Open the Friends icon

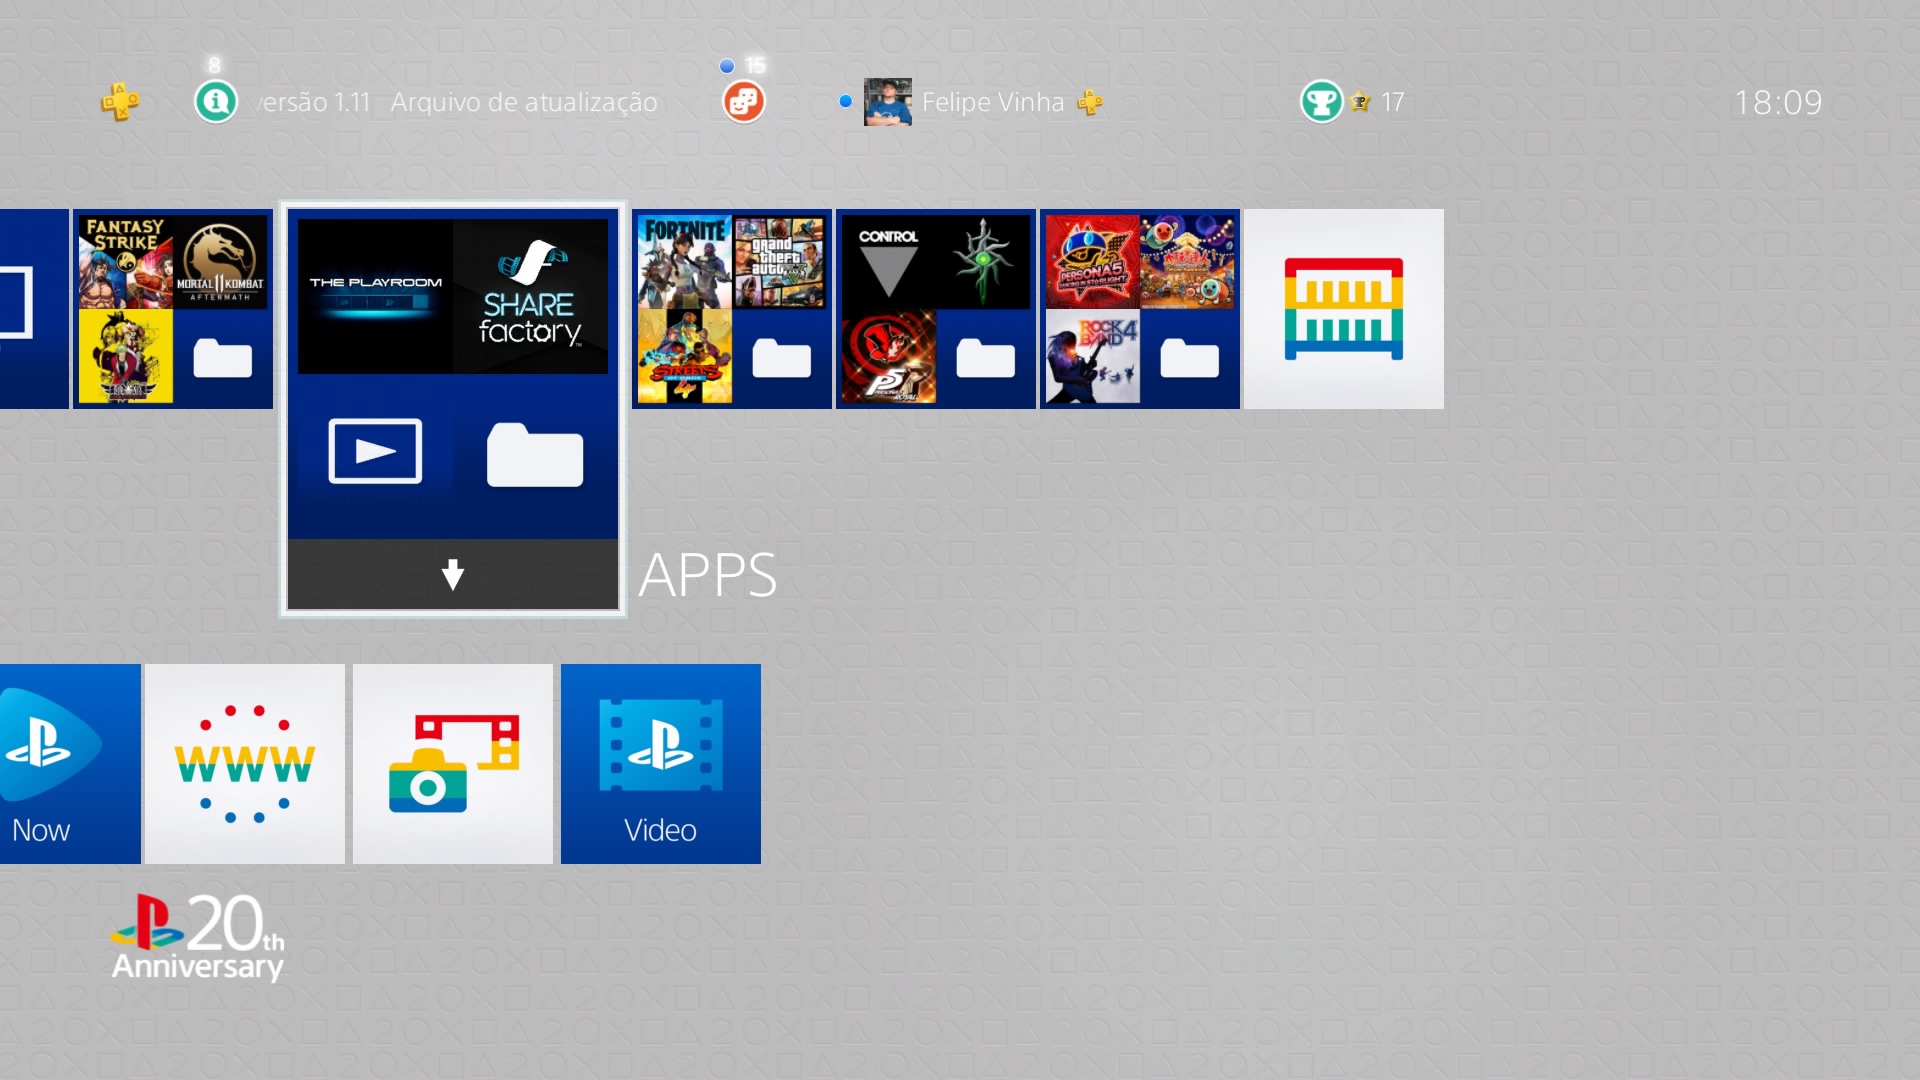point(743,102)
